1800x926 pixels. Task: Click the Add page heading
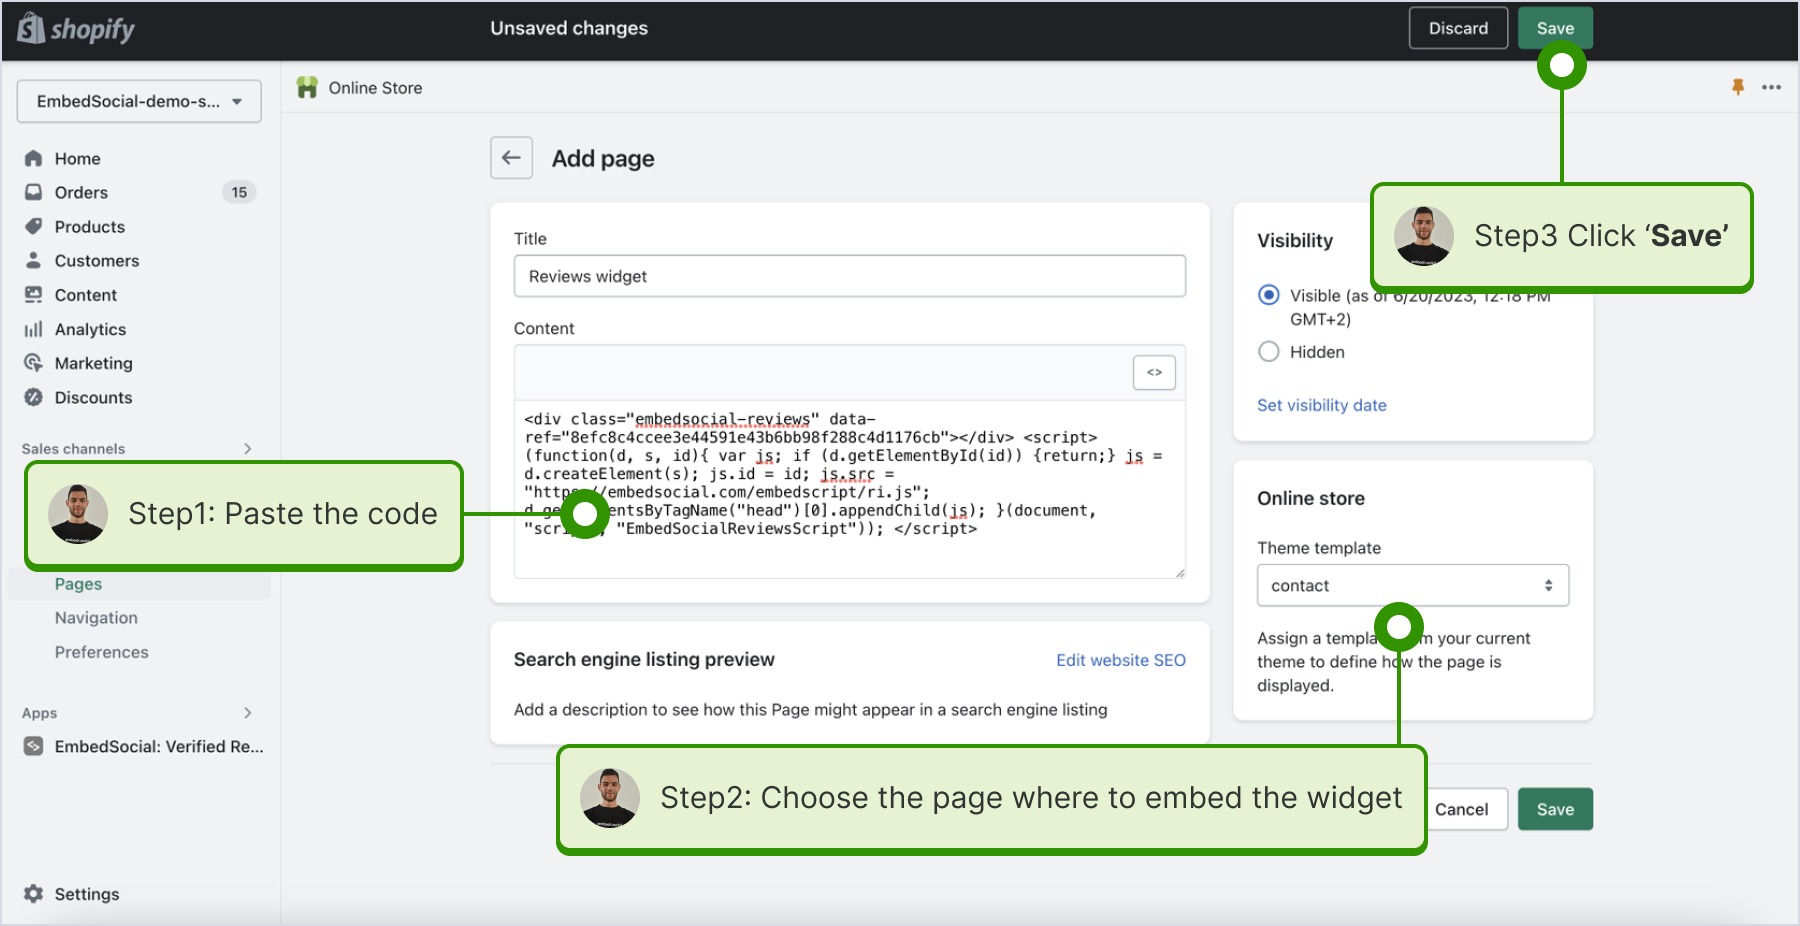click(603, 158)
